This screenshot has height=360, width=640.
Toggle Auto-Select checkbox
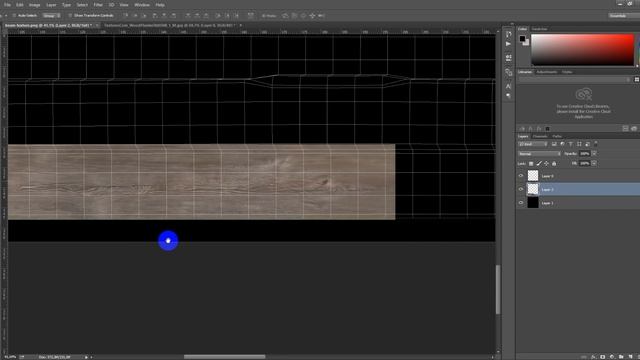coord(14,16)
